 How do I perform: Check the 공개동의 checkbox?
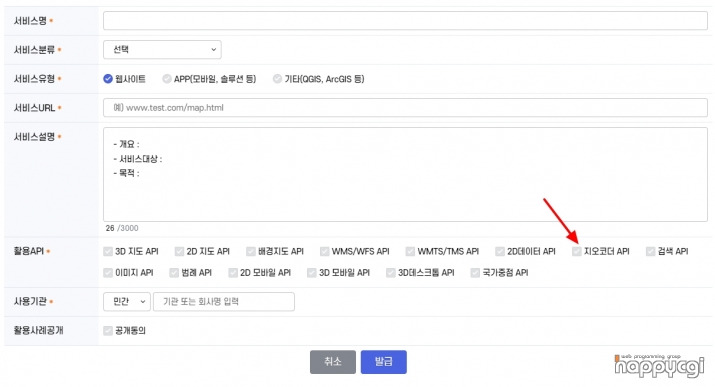(x=108, y=330)
